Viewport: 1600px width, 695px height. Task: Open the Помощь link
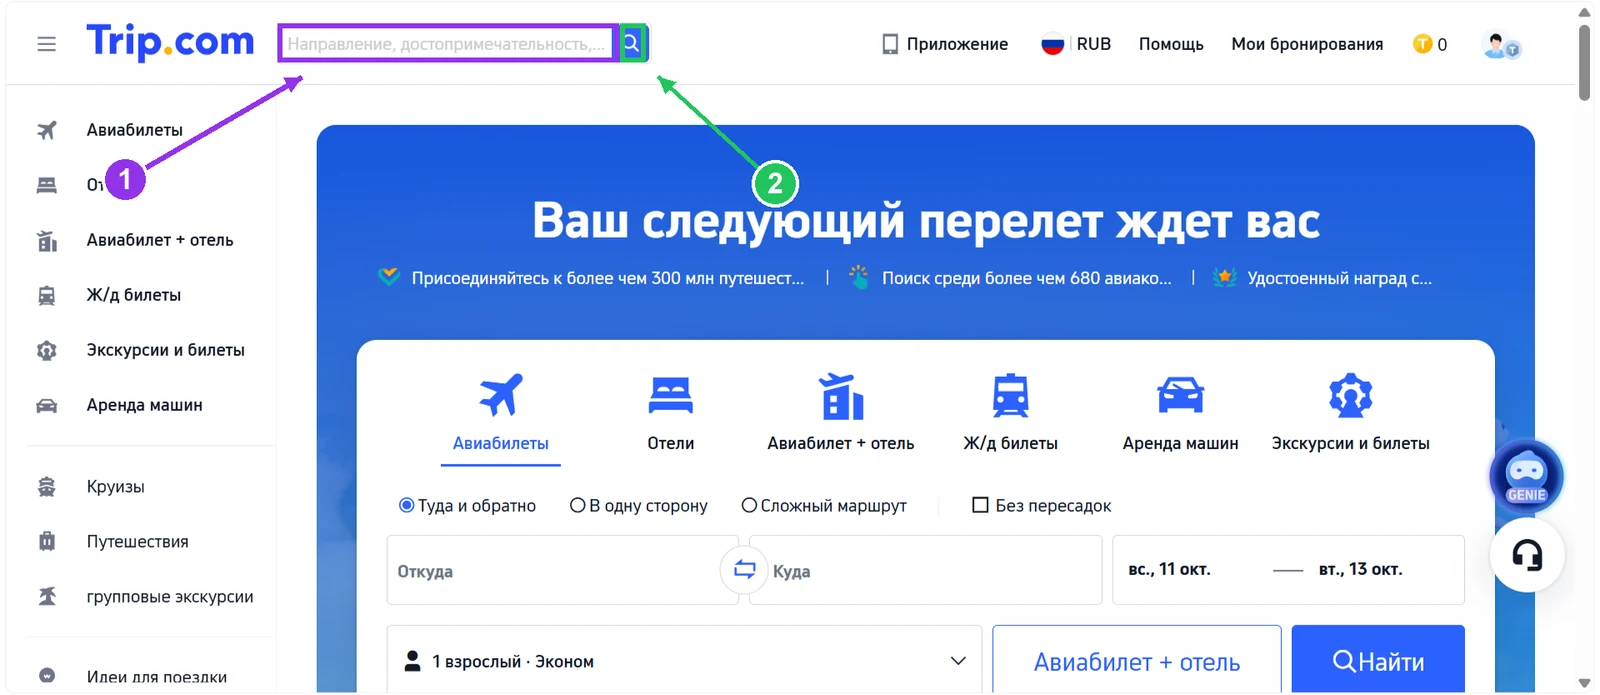[1171, 44]
